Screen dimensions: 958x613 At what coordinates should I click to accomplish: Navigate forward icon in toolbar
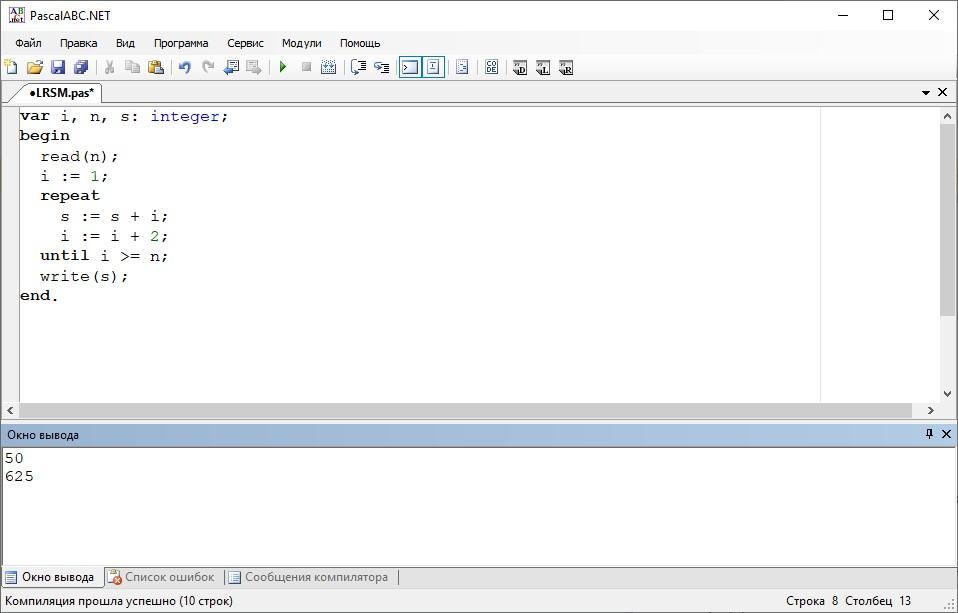click(x=254, y=67)
